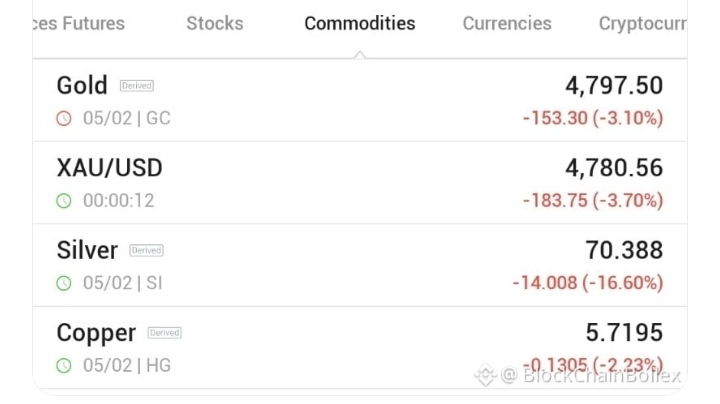Open the Copper commodity name link

[96, 333]
